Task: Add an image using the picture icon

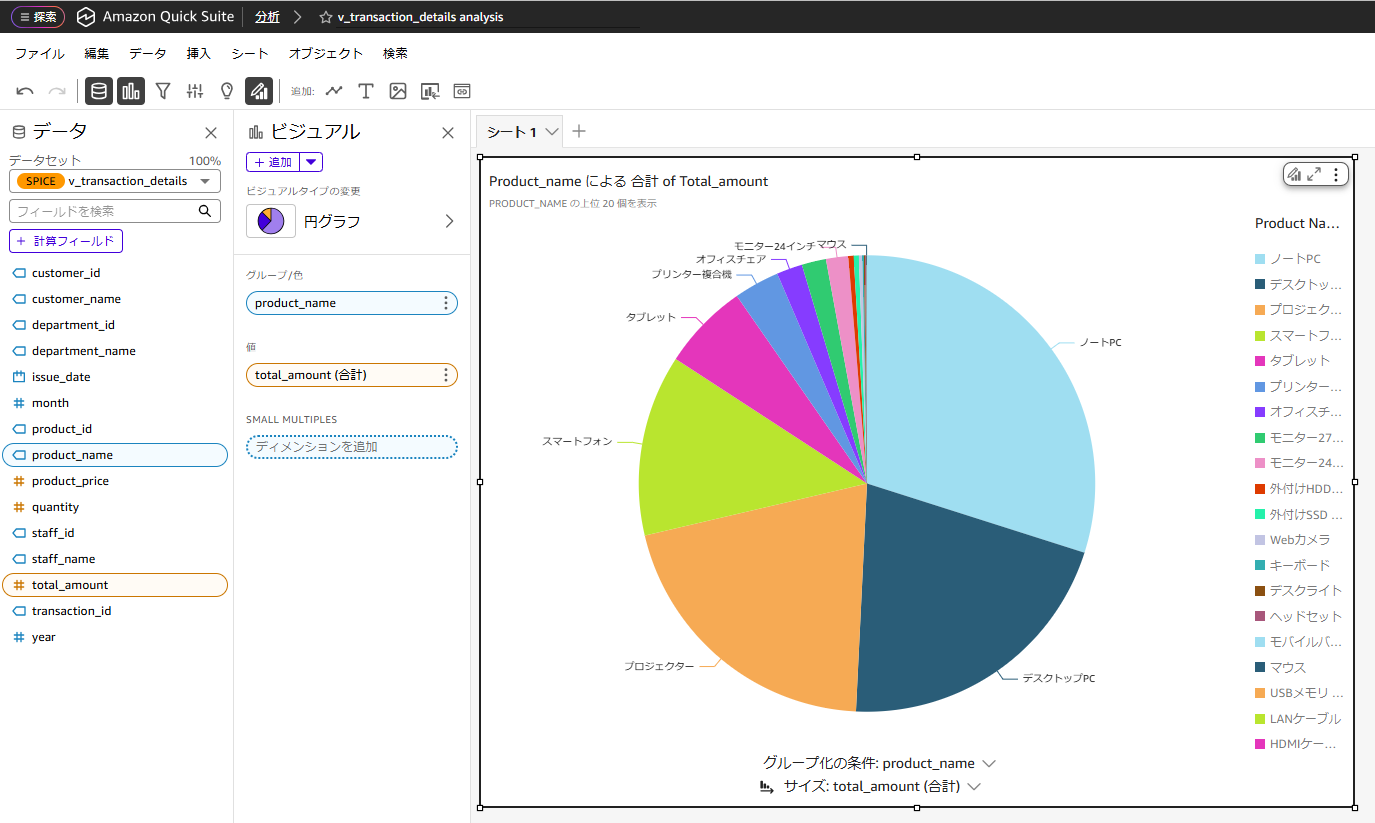Action: (398, 91)
